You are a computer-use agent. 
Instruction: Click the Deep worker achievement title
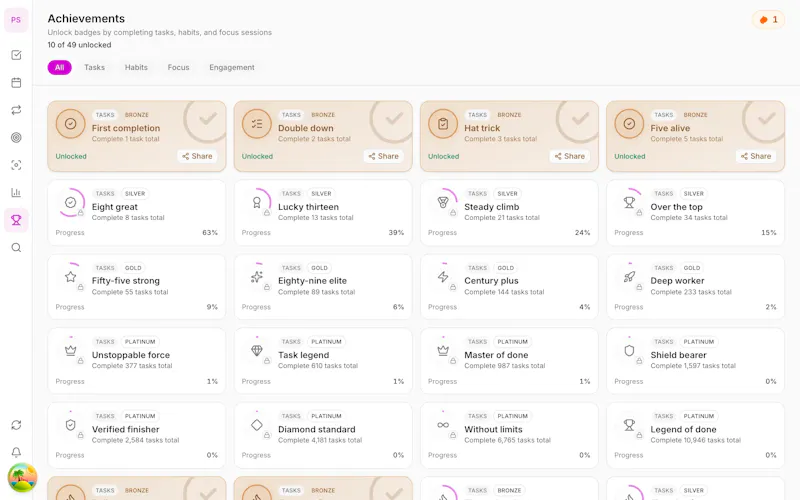pos(677,281)
